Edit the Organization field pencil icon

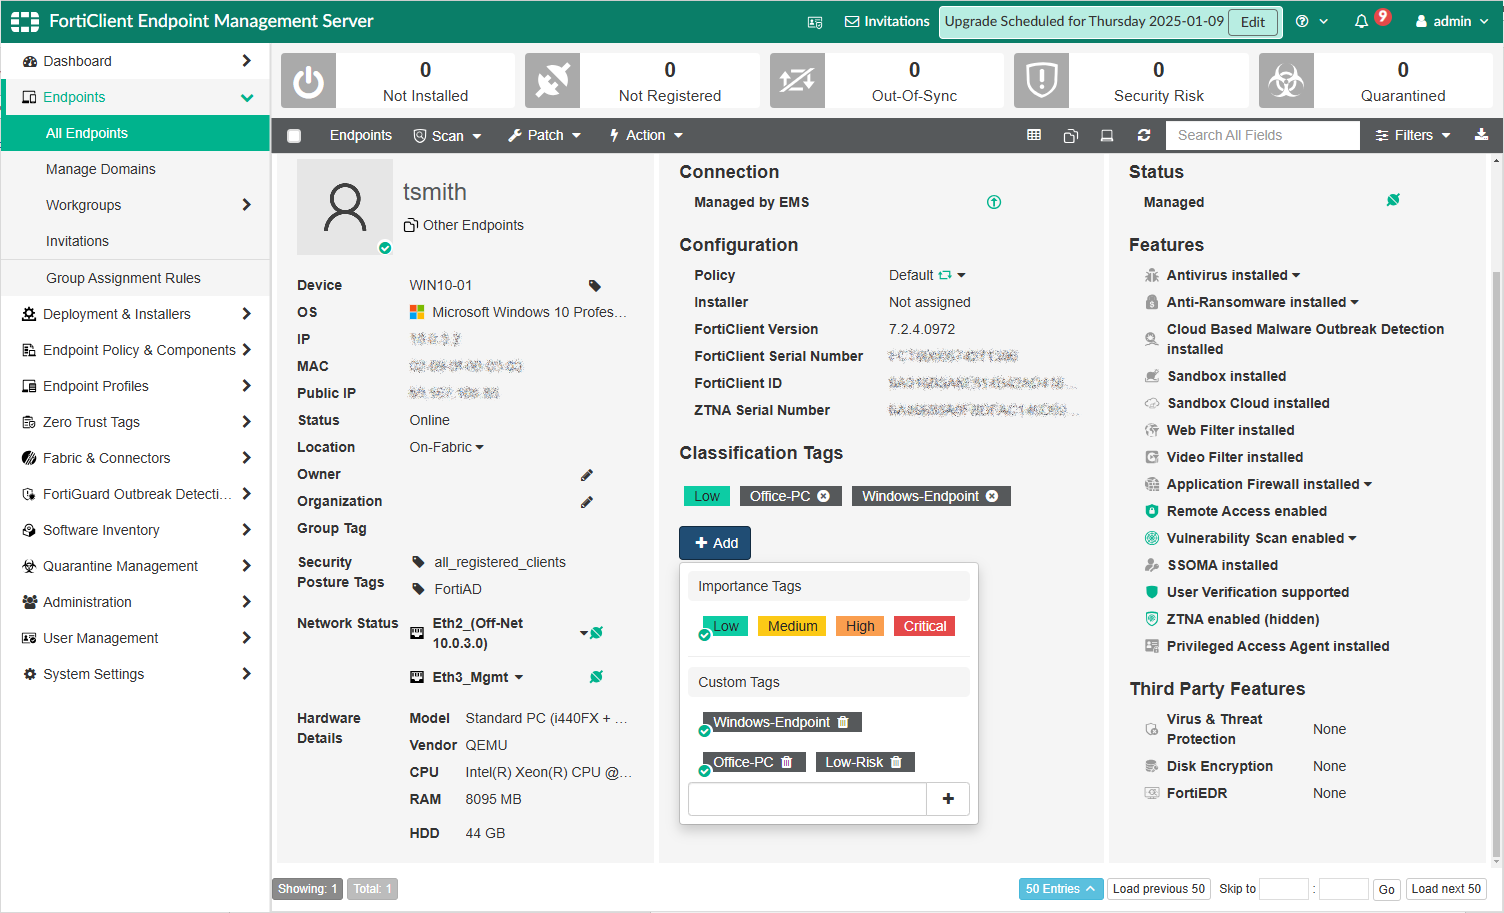(x=587, y=502)
